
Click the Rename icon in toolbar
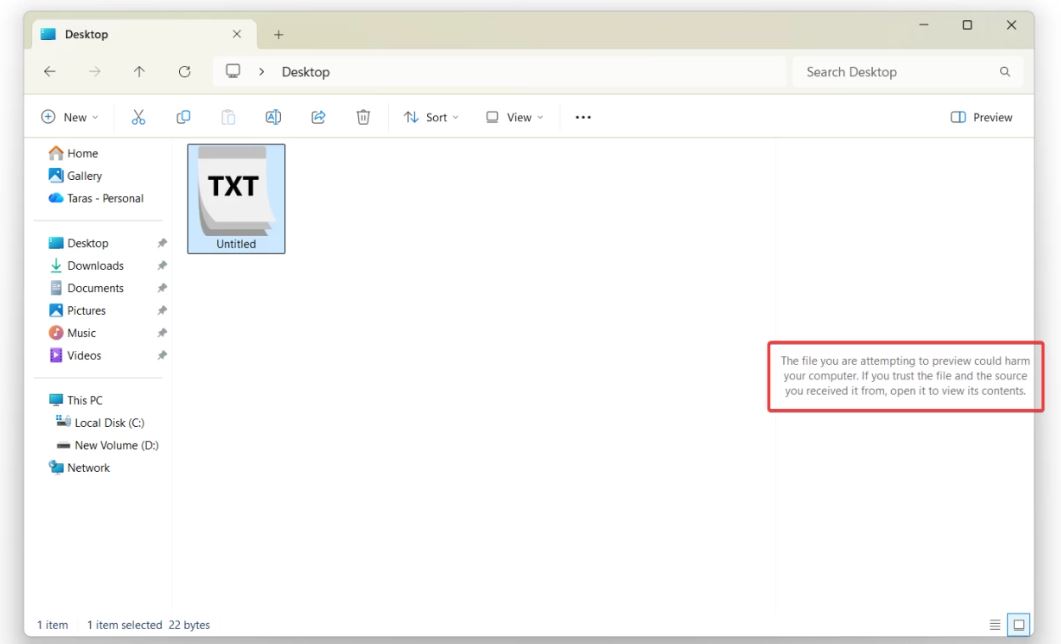tap(272, 117)
